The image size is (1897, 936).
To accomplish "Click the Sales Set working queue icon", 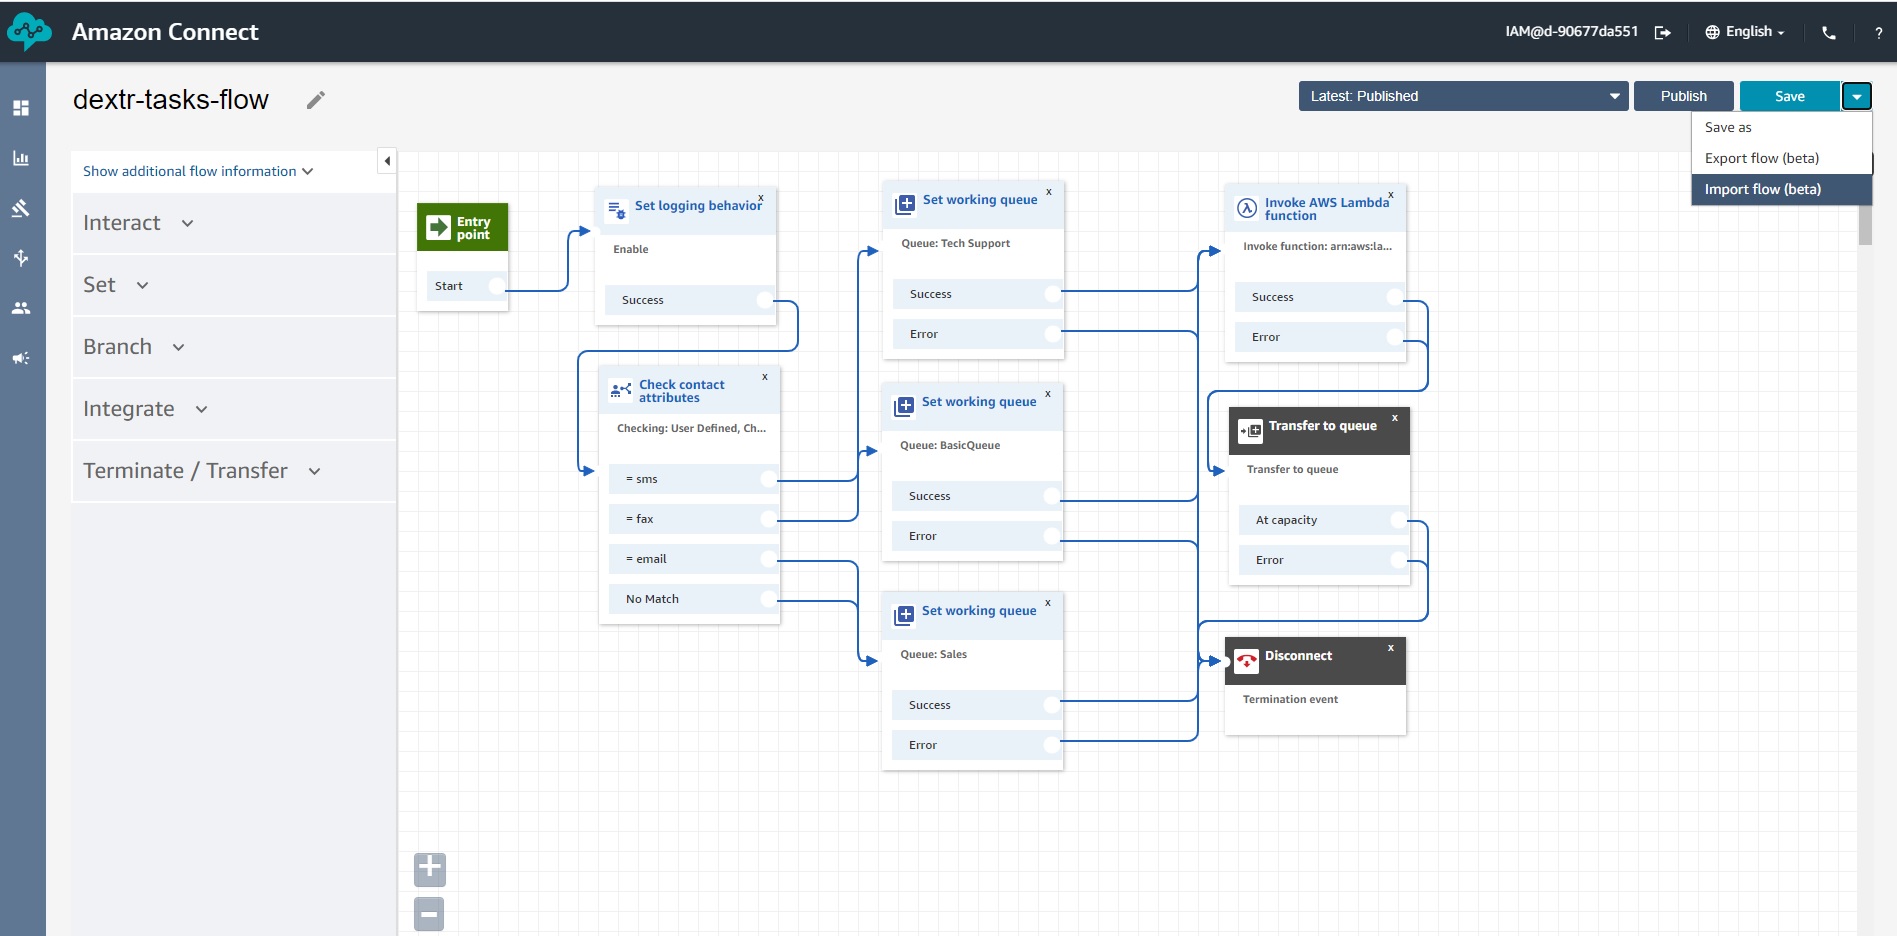I will click(904, 615).
